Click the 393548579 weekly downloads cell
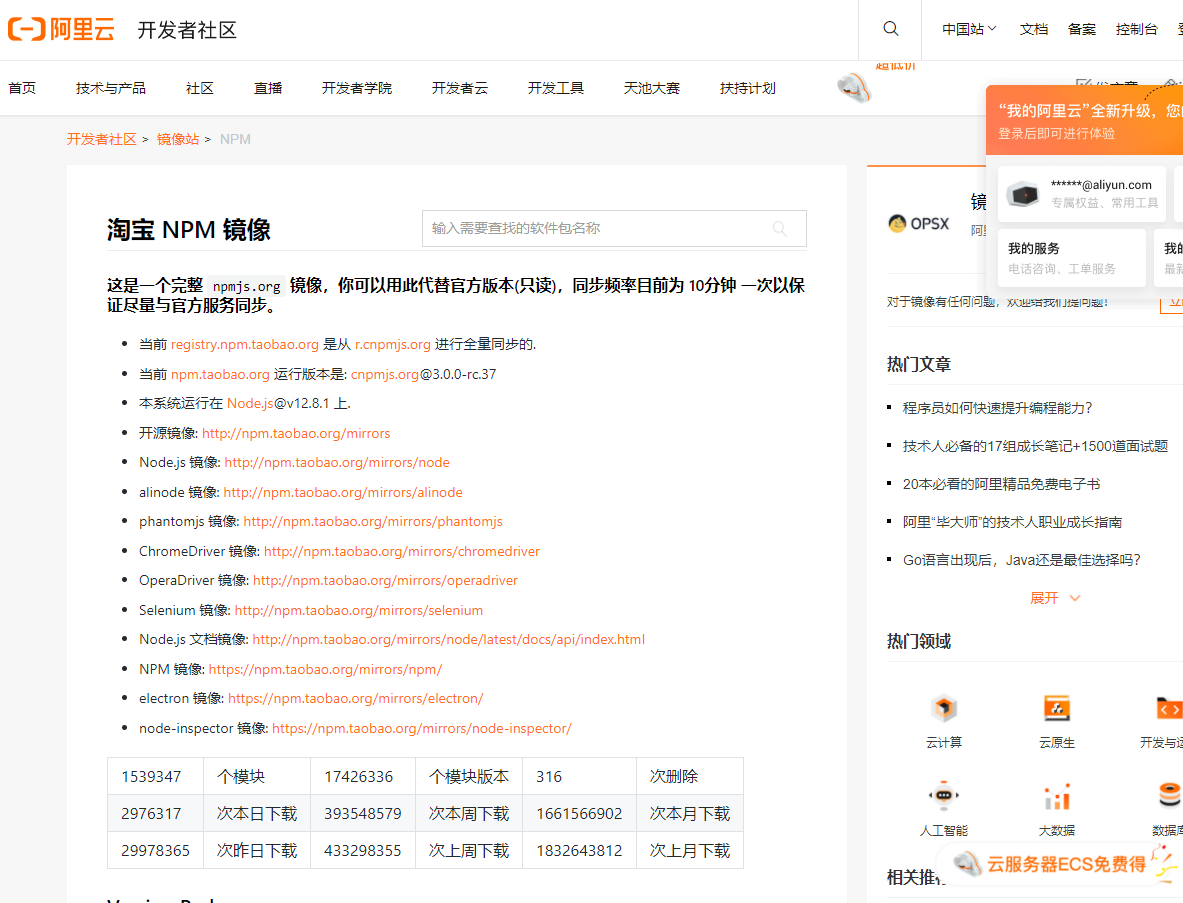 coord(363,813)
